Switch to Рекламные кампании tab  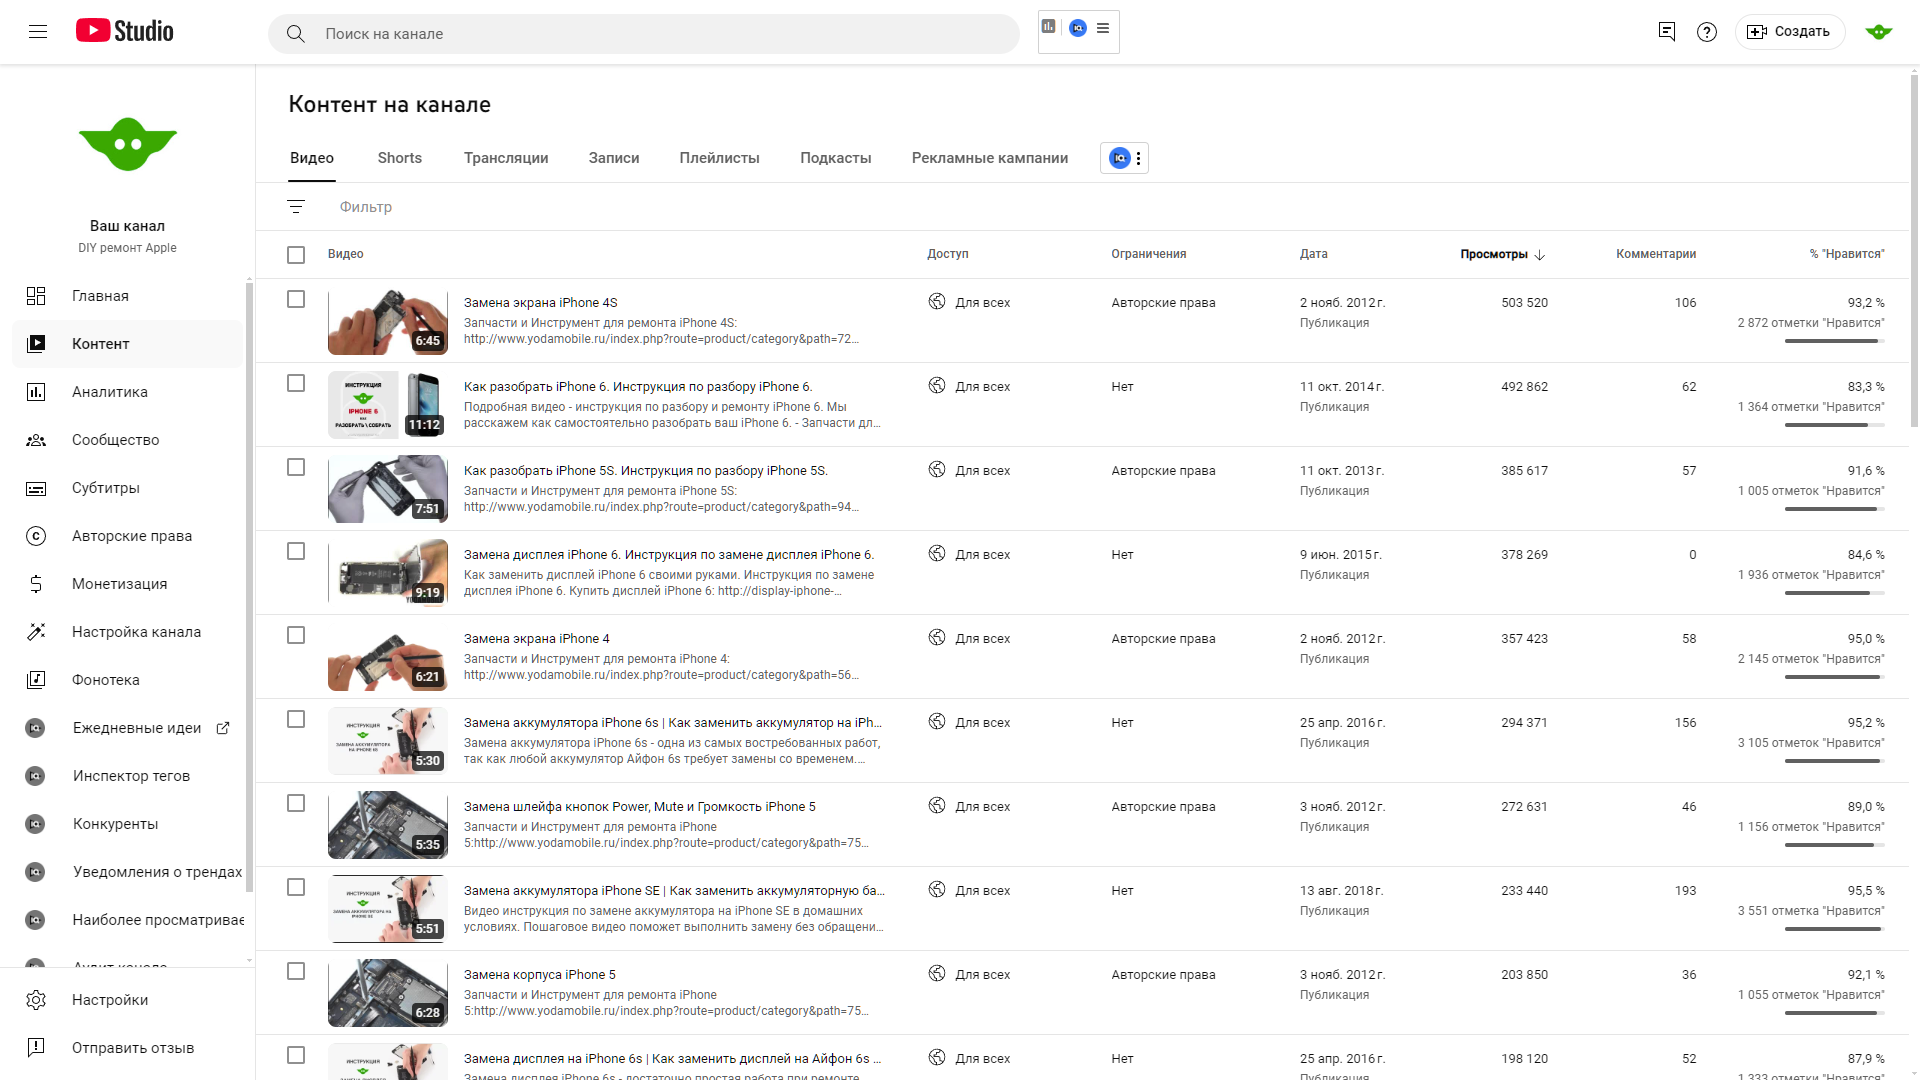(990, 158)
